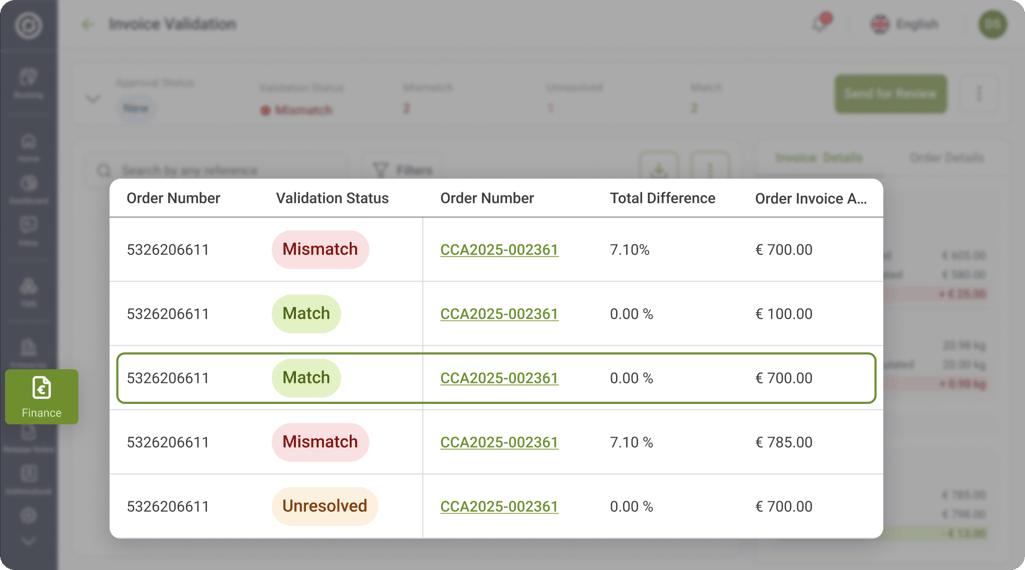The width and height of the screenshot is (1025, 570).
Task: Click the Unresolved status badge
Action: 325,506
